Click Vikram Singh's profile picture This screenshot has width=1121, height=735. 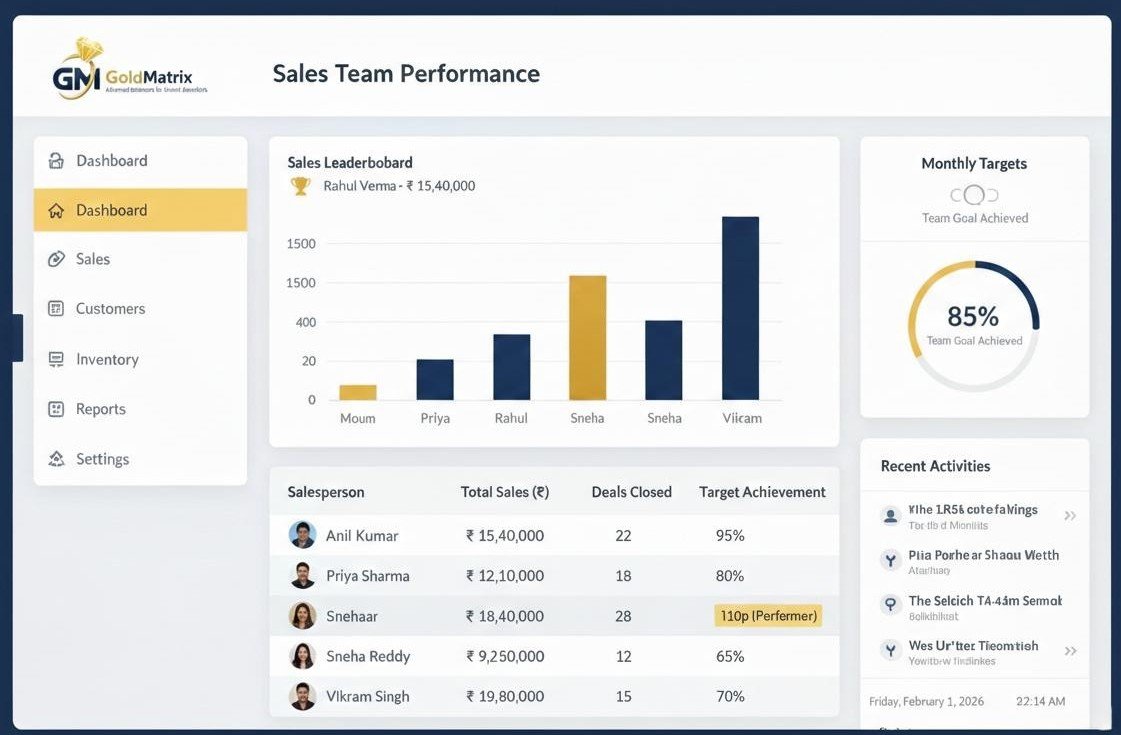(303, 696)
